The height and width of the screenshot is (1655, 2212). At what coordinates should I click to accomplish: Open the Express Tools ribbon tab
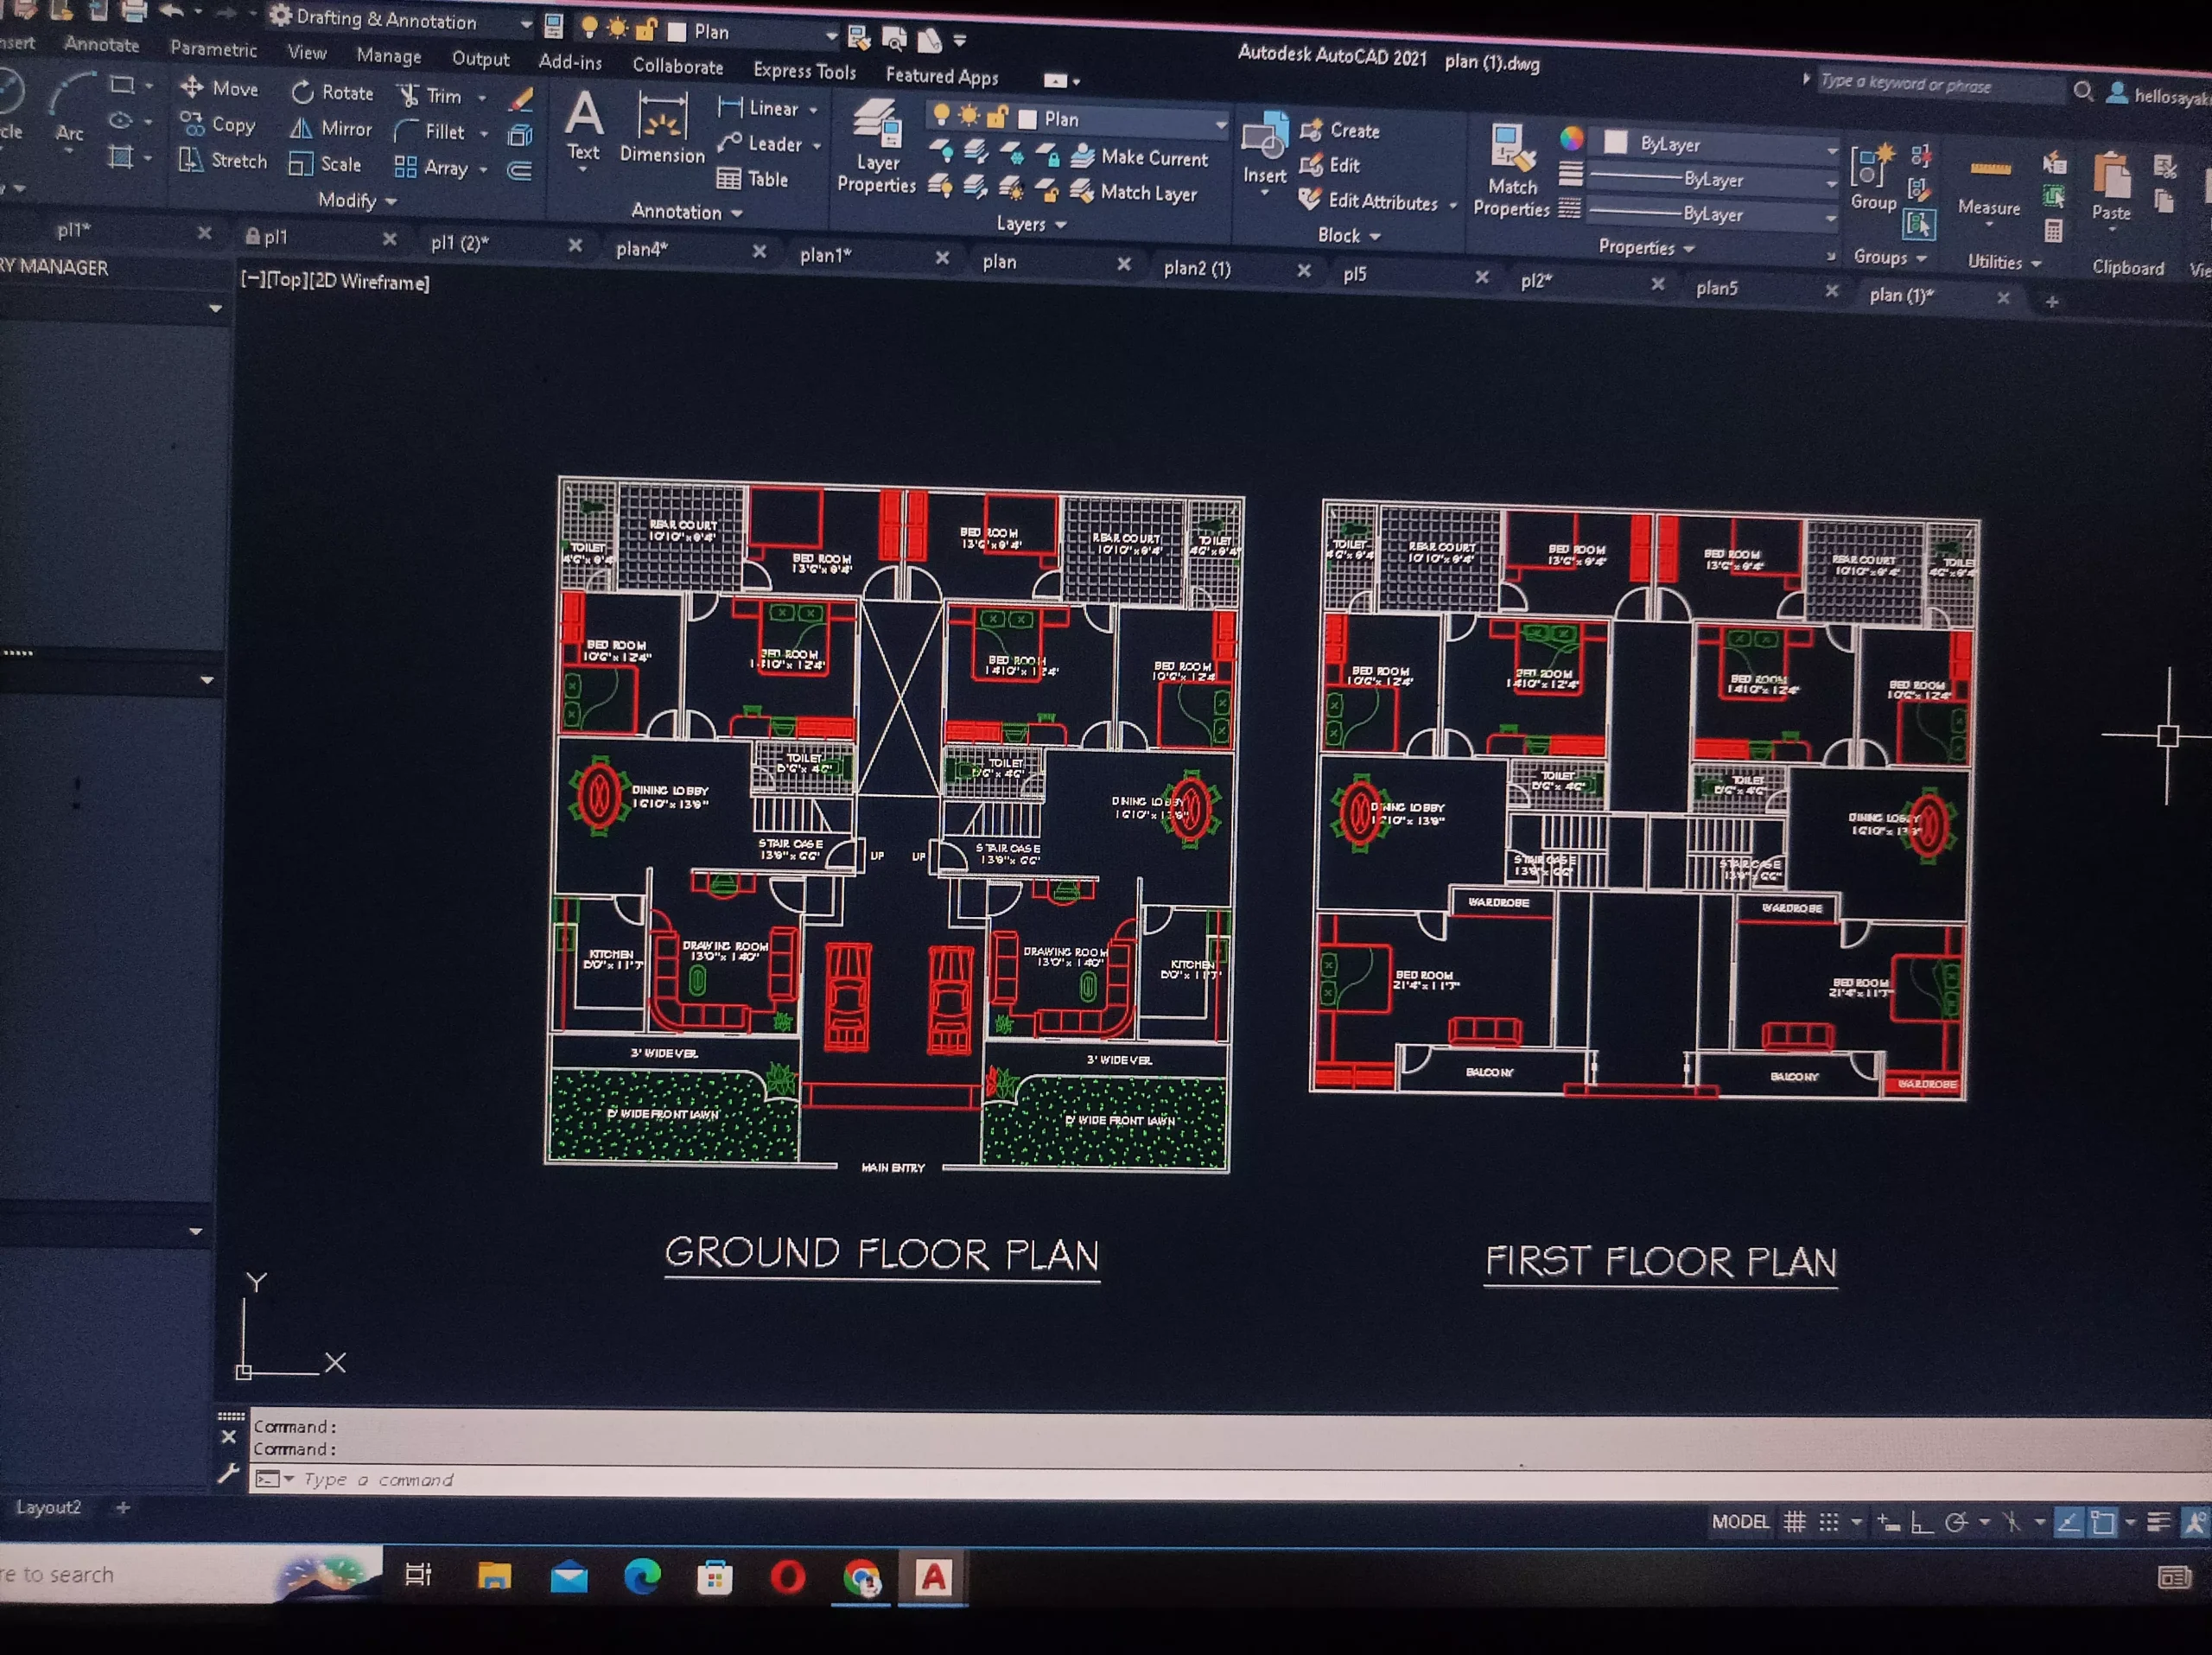[804, 71]
